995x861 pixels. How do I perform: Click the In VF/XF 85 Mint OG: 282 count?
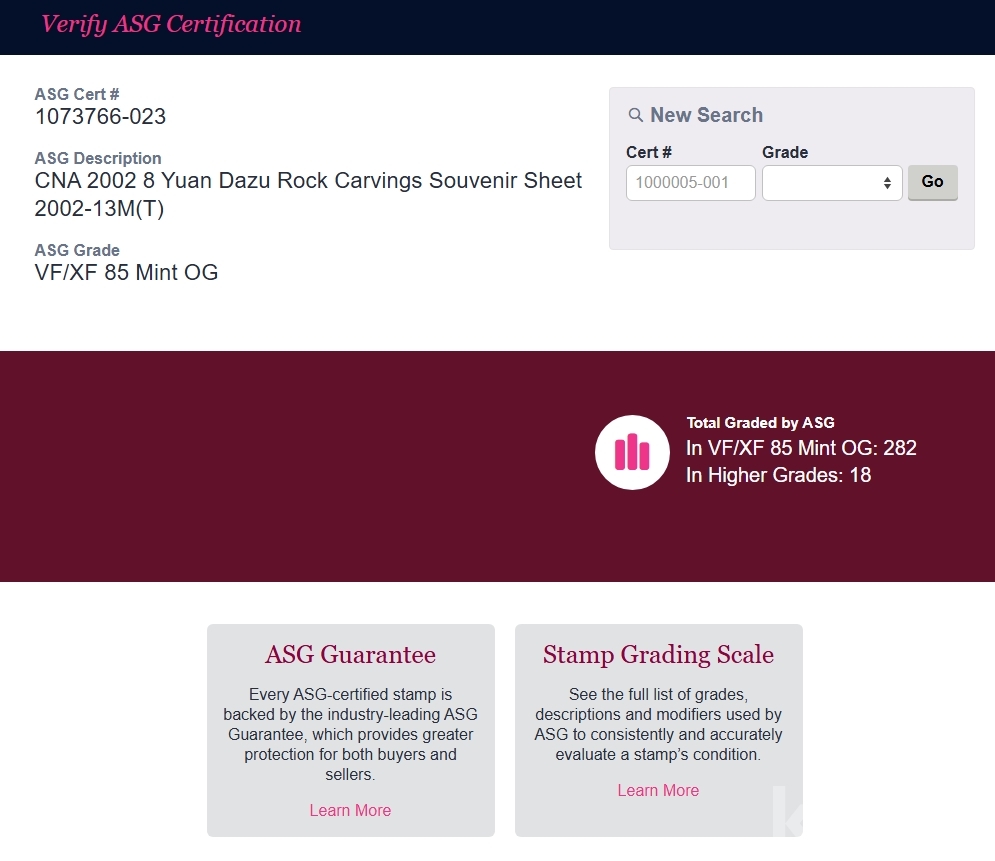click(x=801, y=448)
